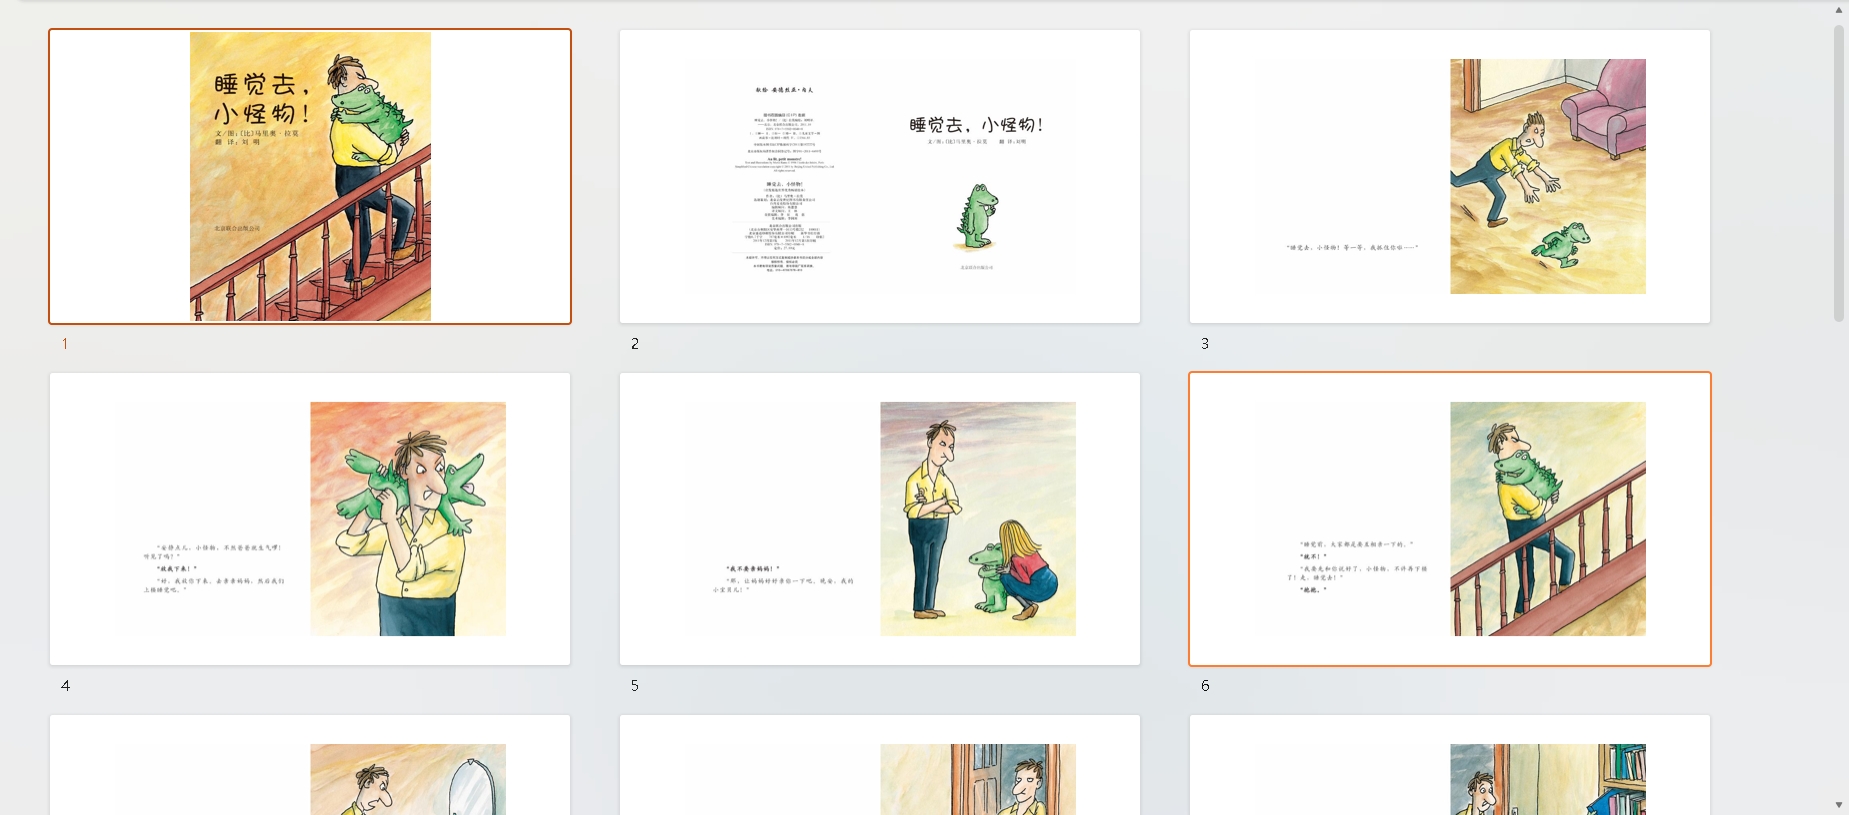
Task: Click slide number 2 label
Action: coord(635,344)
